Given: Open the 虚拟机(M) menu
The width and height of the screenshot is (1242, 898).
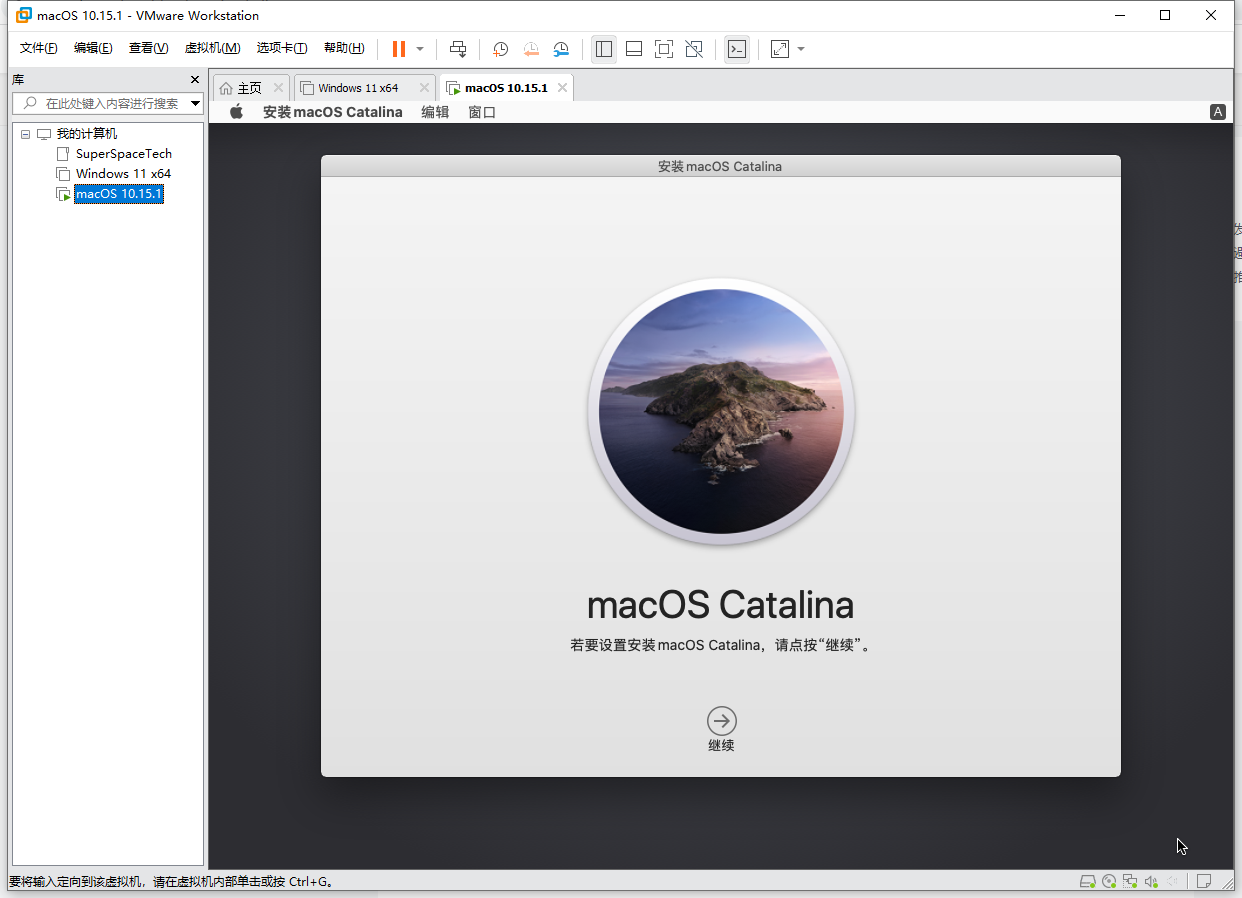Looking at the screenshot, I should click(x=212, y=48).
